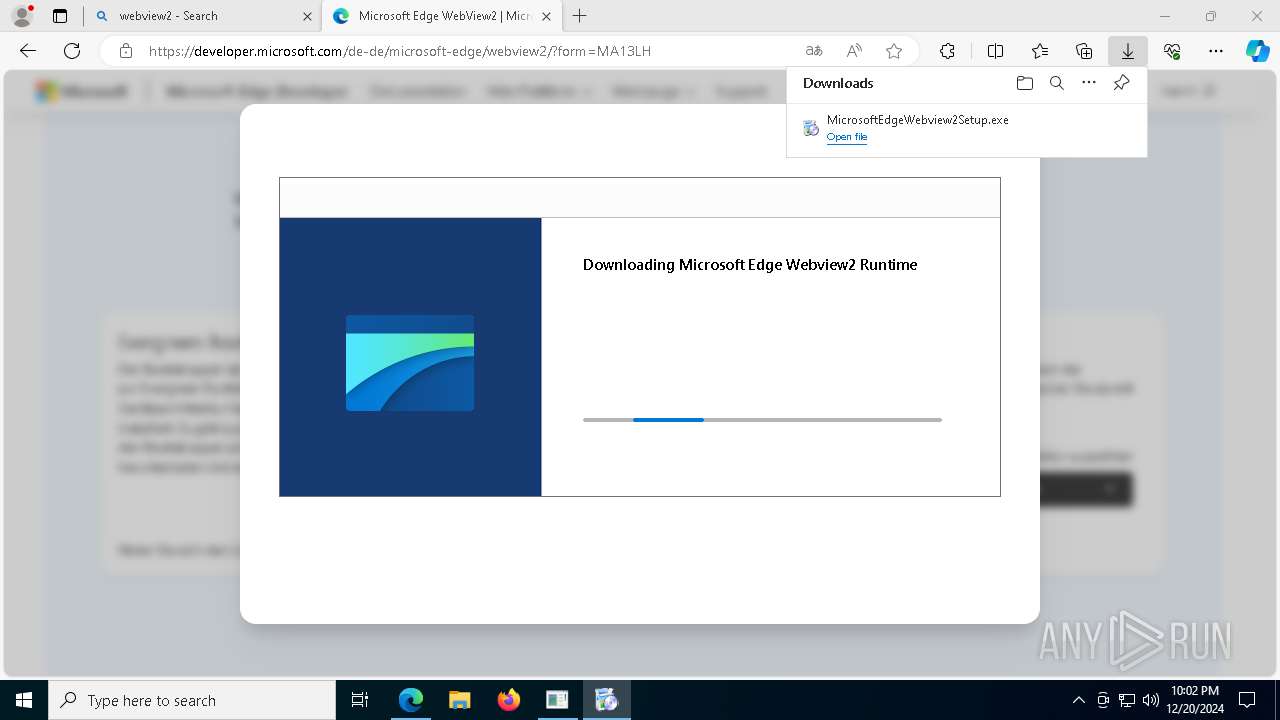The image size is (1280, 720).
Task: Open Collections icon in toolbar
Action: [1084, 51]
